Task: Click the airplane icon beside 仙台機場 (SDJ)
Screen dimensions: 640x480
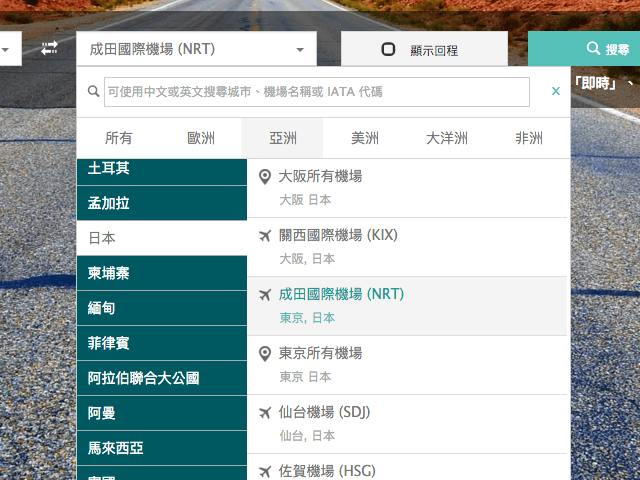Action: pos(265,413)
